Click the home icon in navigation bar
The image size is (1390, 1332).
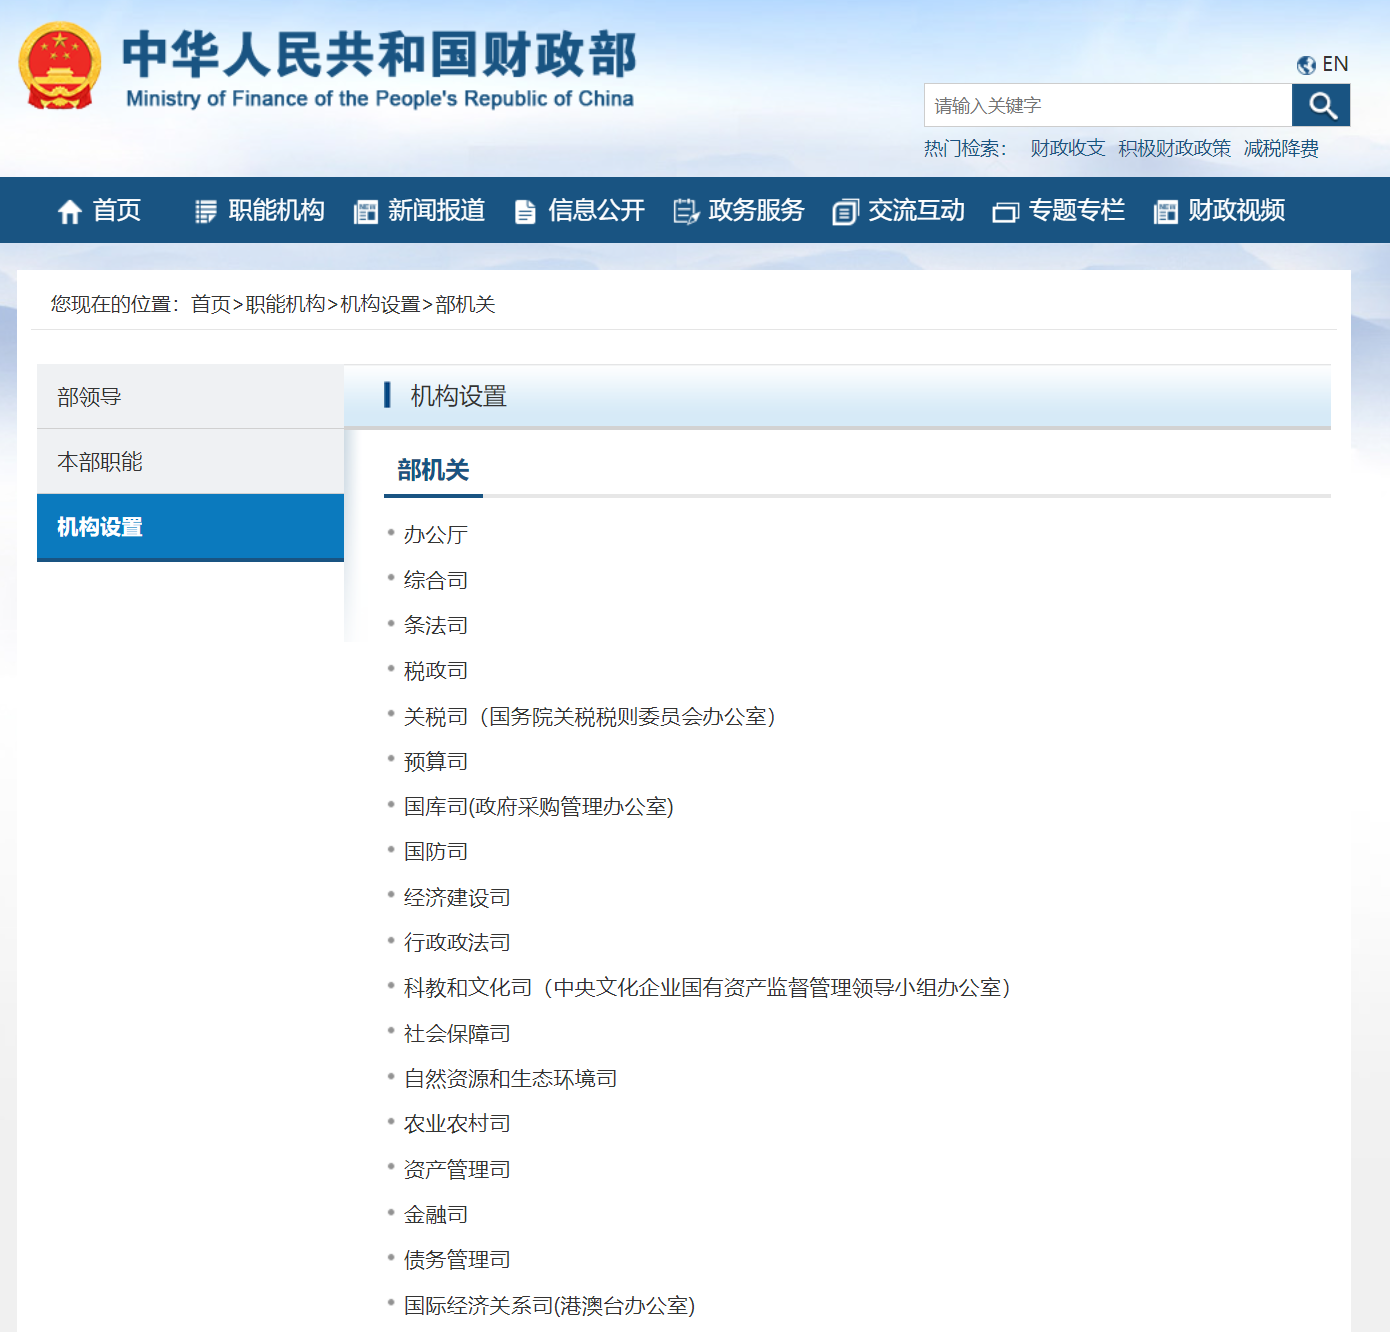tap(69, 211)
